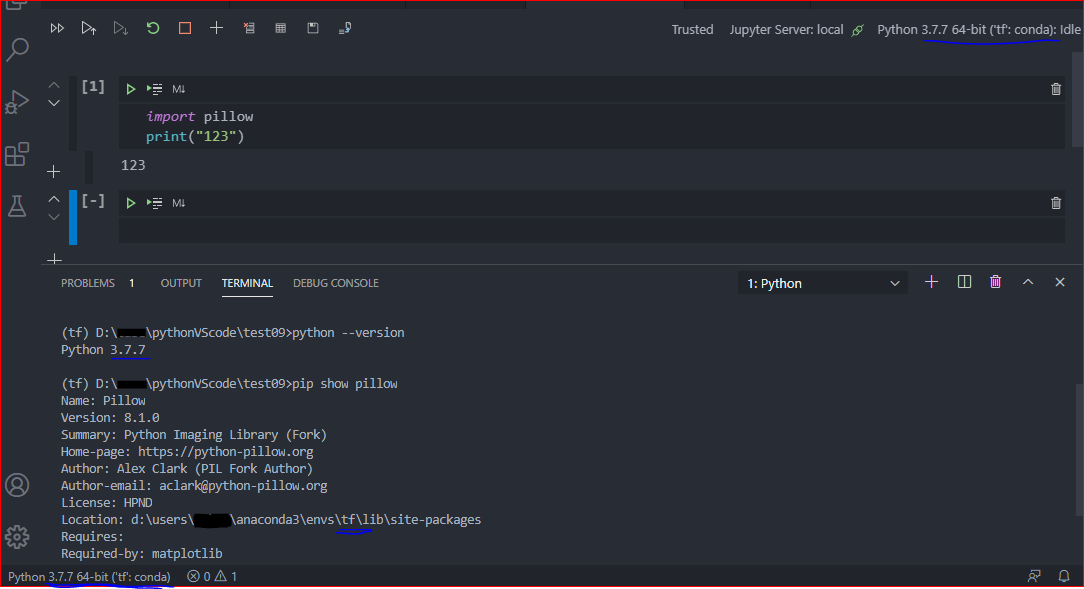The width and height of the screenshot is (1084, 589).
Task: Open the variables explorer grid
Action: click(x=280, y=28)
